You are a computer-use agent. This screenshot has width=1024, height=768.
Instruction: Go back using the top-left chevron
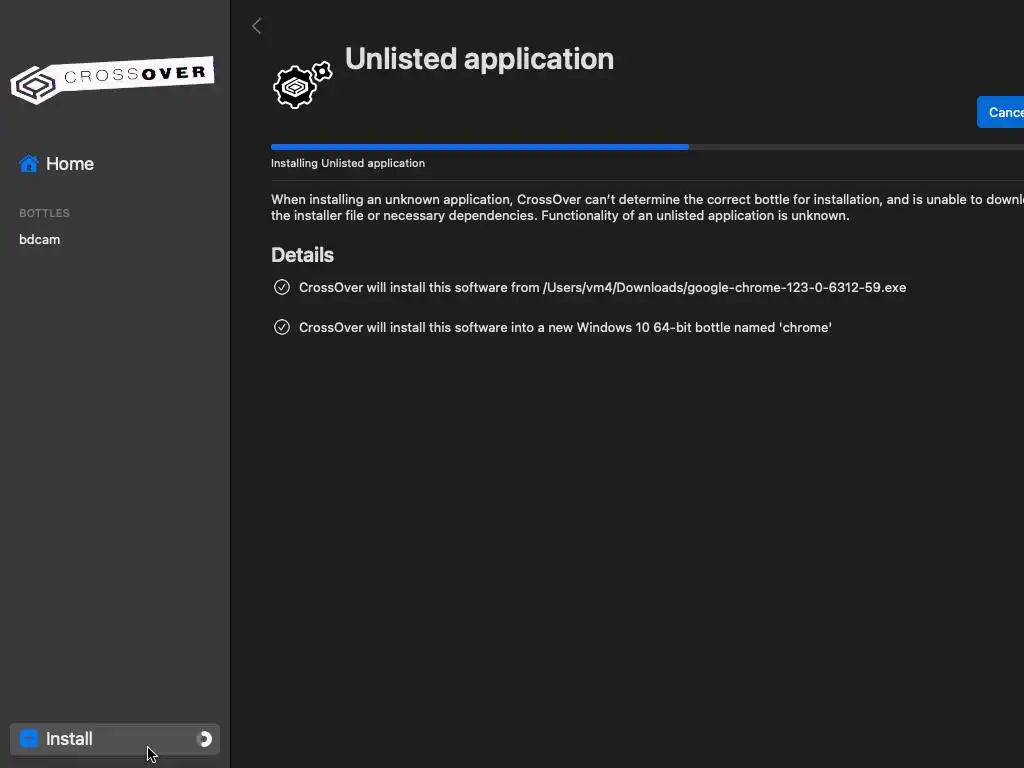(257, 27)
